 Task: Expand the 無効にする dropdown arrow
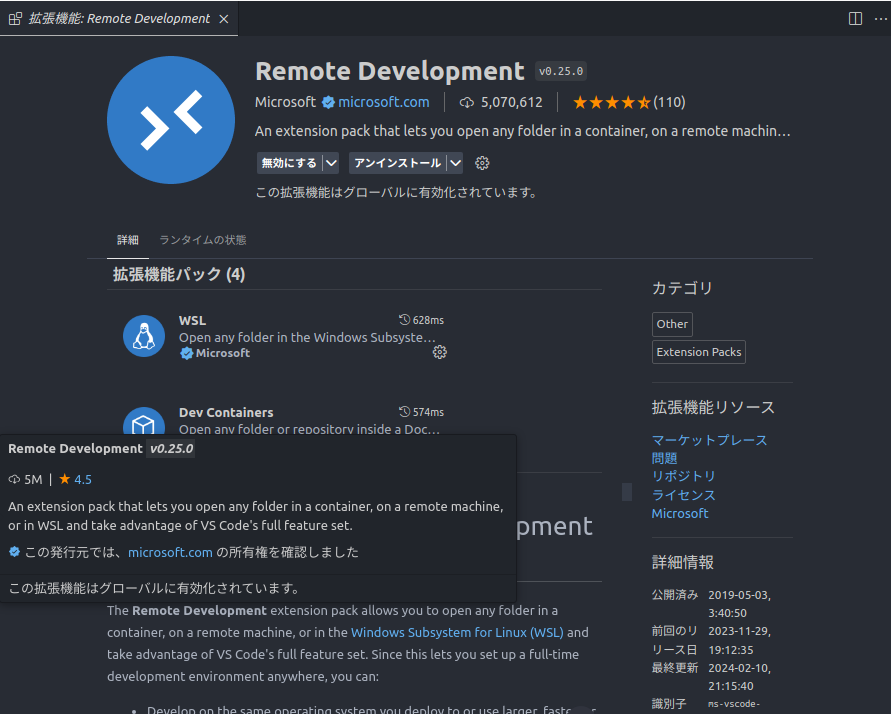pyautogui.click(x=331, y=164)
